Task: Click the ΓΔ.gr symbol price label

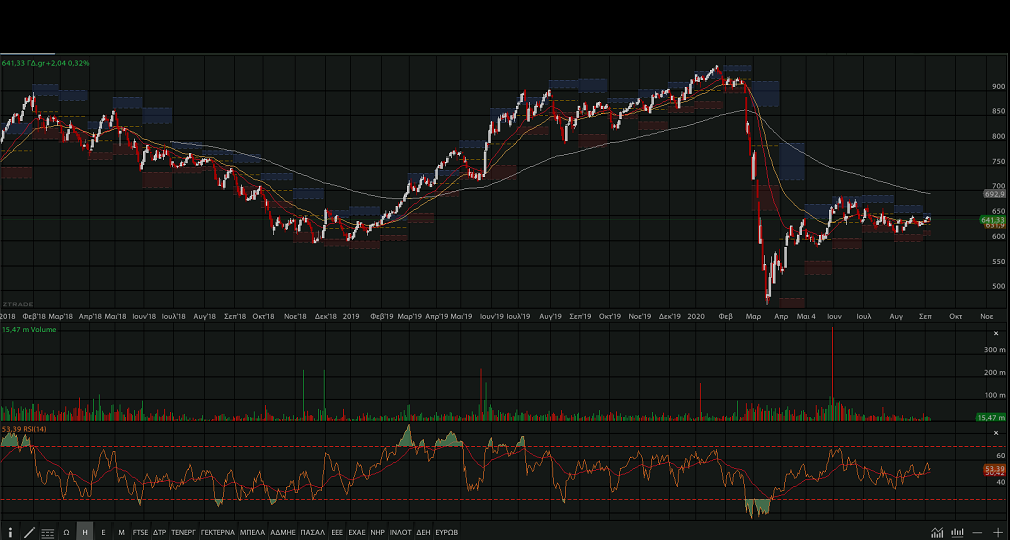Action: coord(45,63)
